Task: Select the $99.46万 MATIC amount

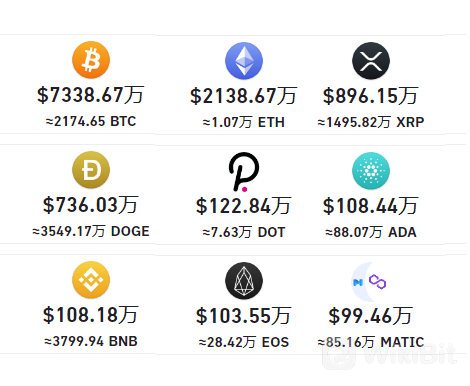Action: coord(371,316)
